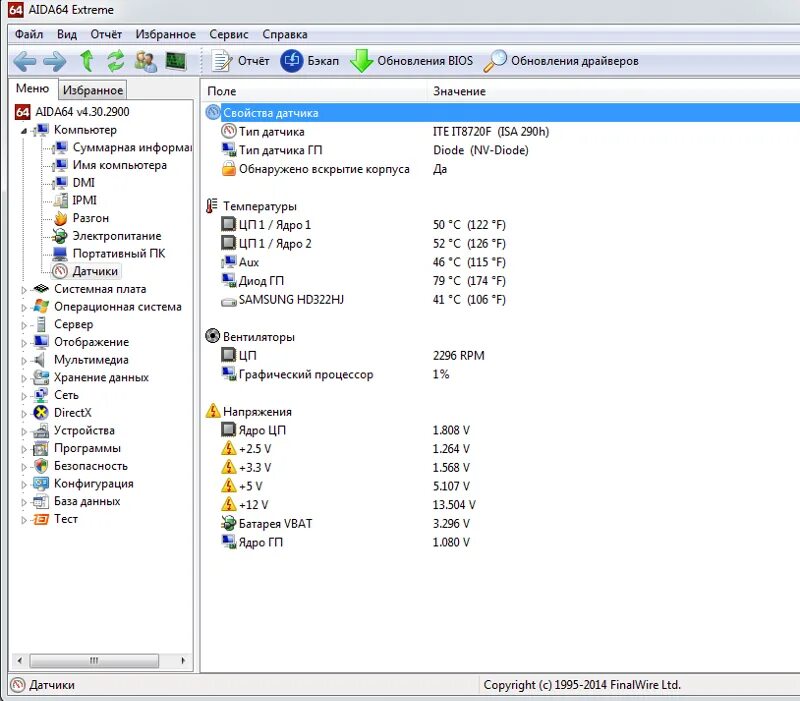Screen dimensions: 800x701
Task: Click the Back navigation arrow icon
Action: (x=24, y=61)
